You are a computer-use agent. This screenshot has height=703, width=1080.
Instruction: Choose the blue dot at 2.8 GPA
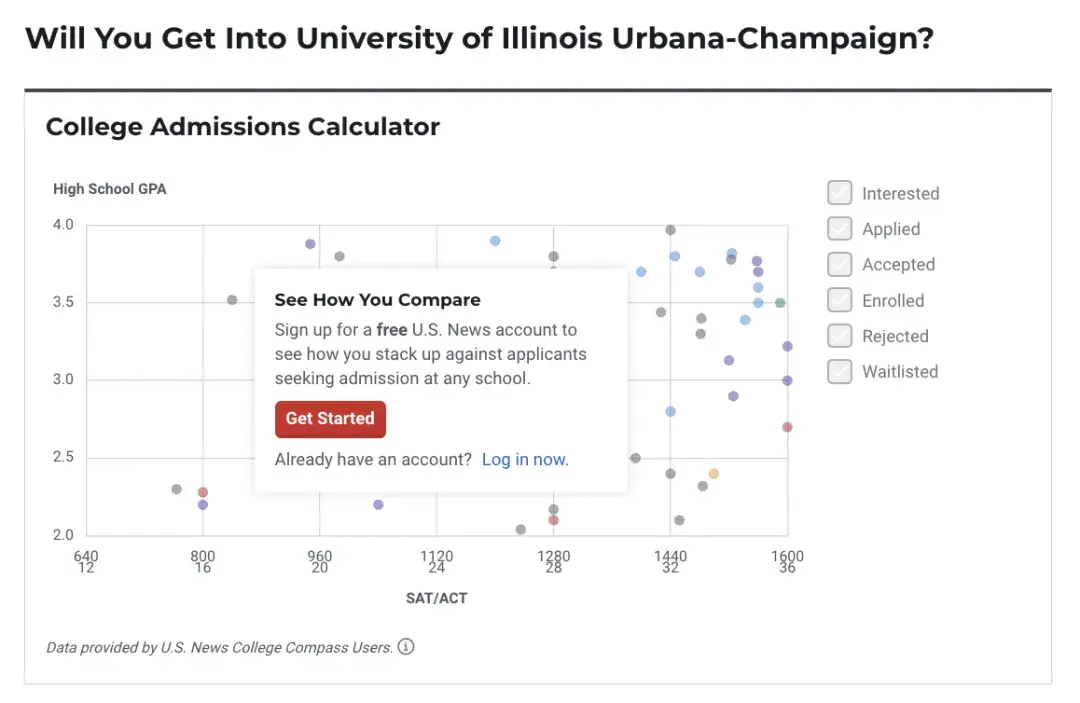pos(670,411)
